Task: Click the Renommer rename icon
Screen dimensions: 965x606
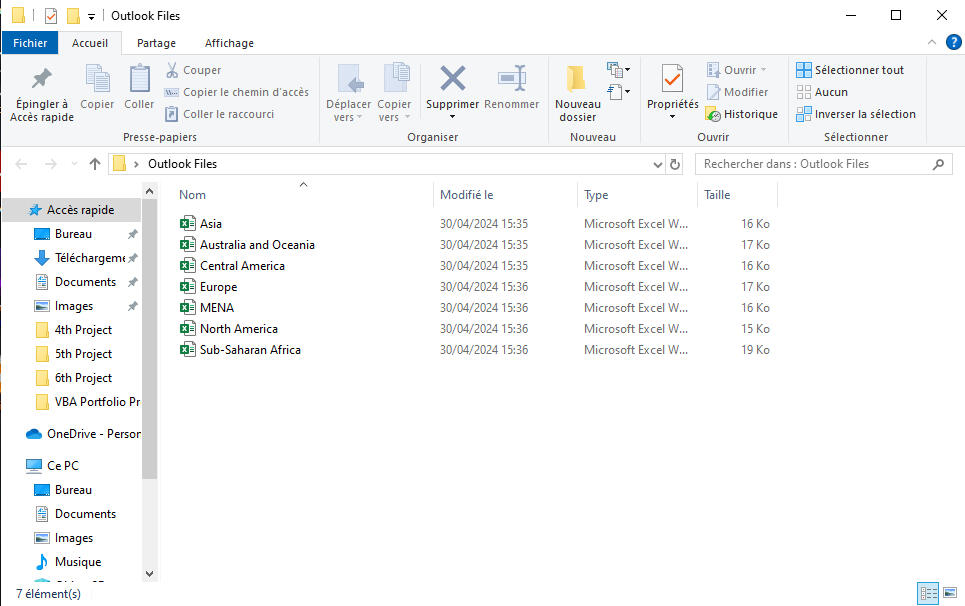Action: point(511,79)
